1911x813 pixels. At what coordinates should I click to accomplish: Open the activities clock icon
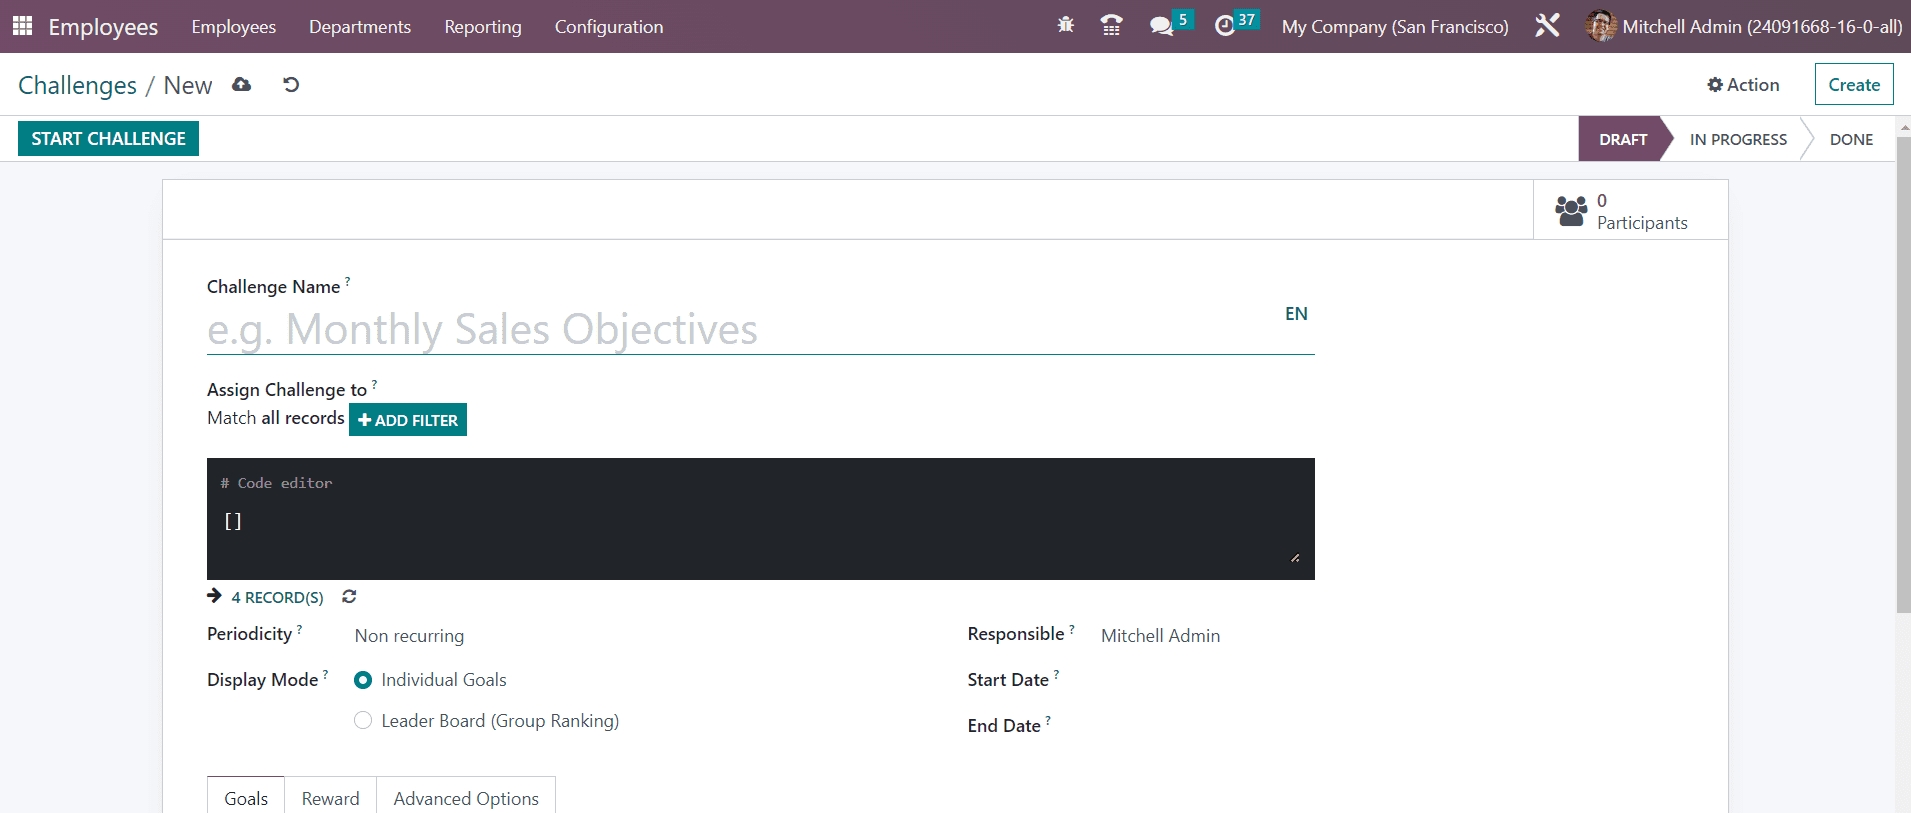coord(1225,26)
